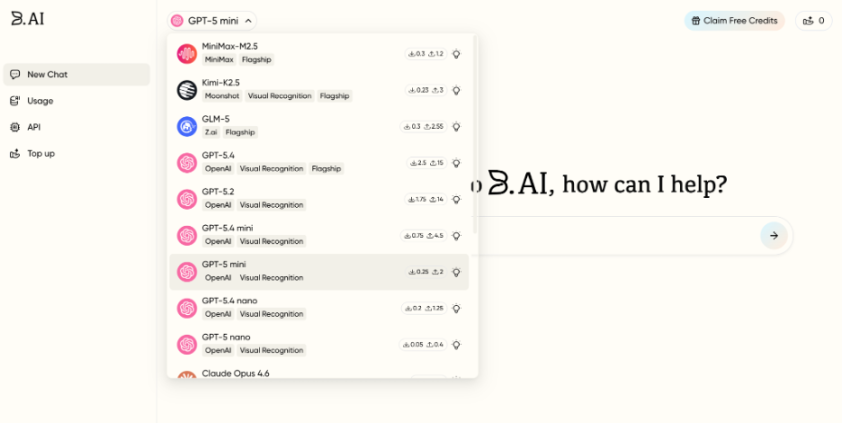Click the gift icon for free credits

click(x=696, y=20)
